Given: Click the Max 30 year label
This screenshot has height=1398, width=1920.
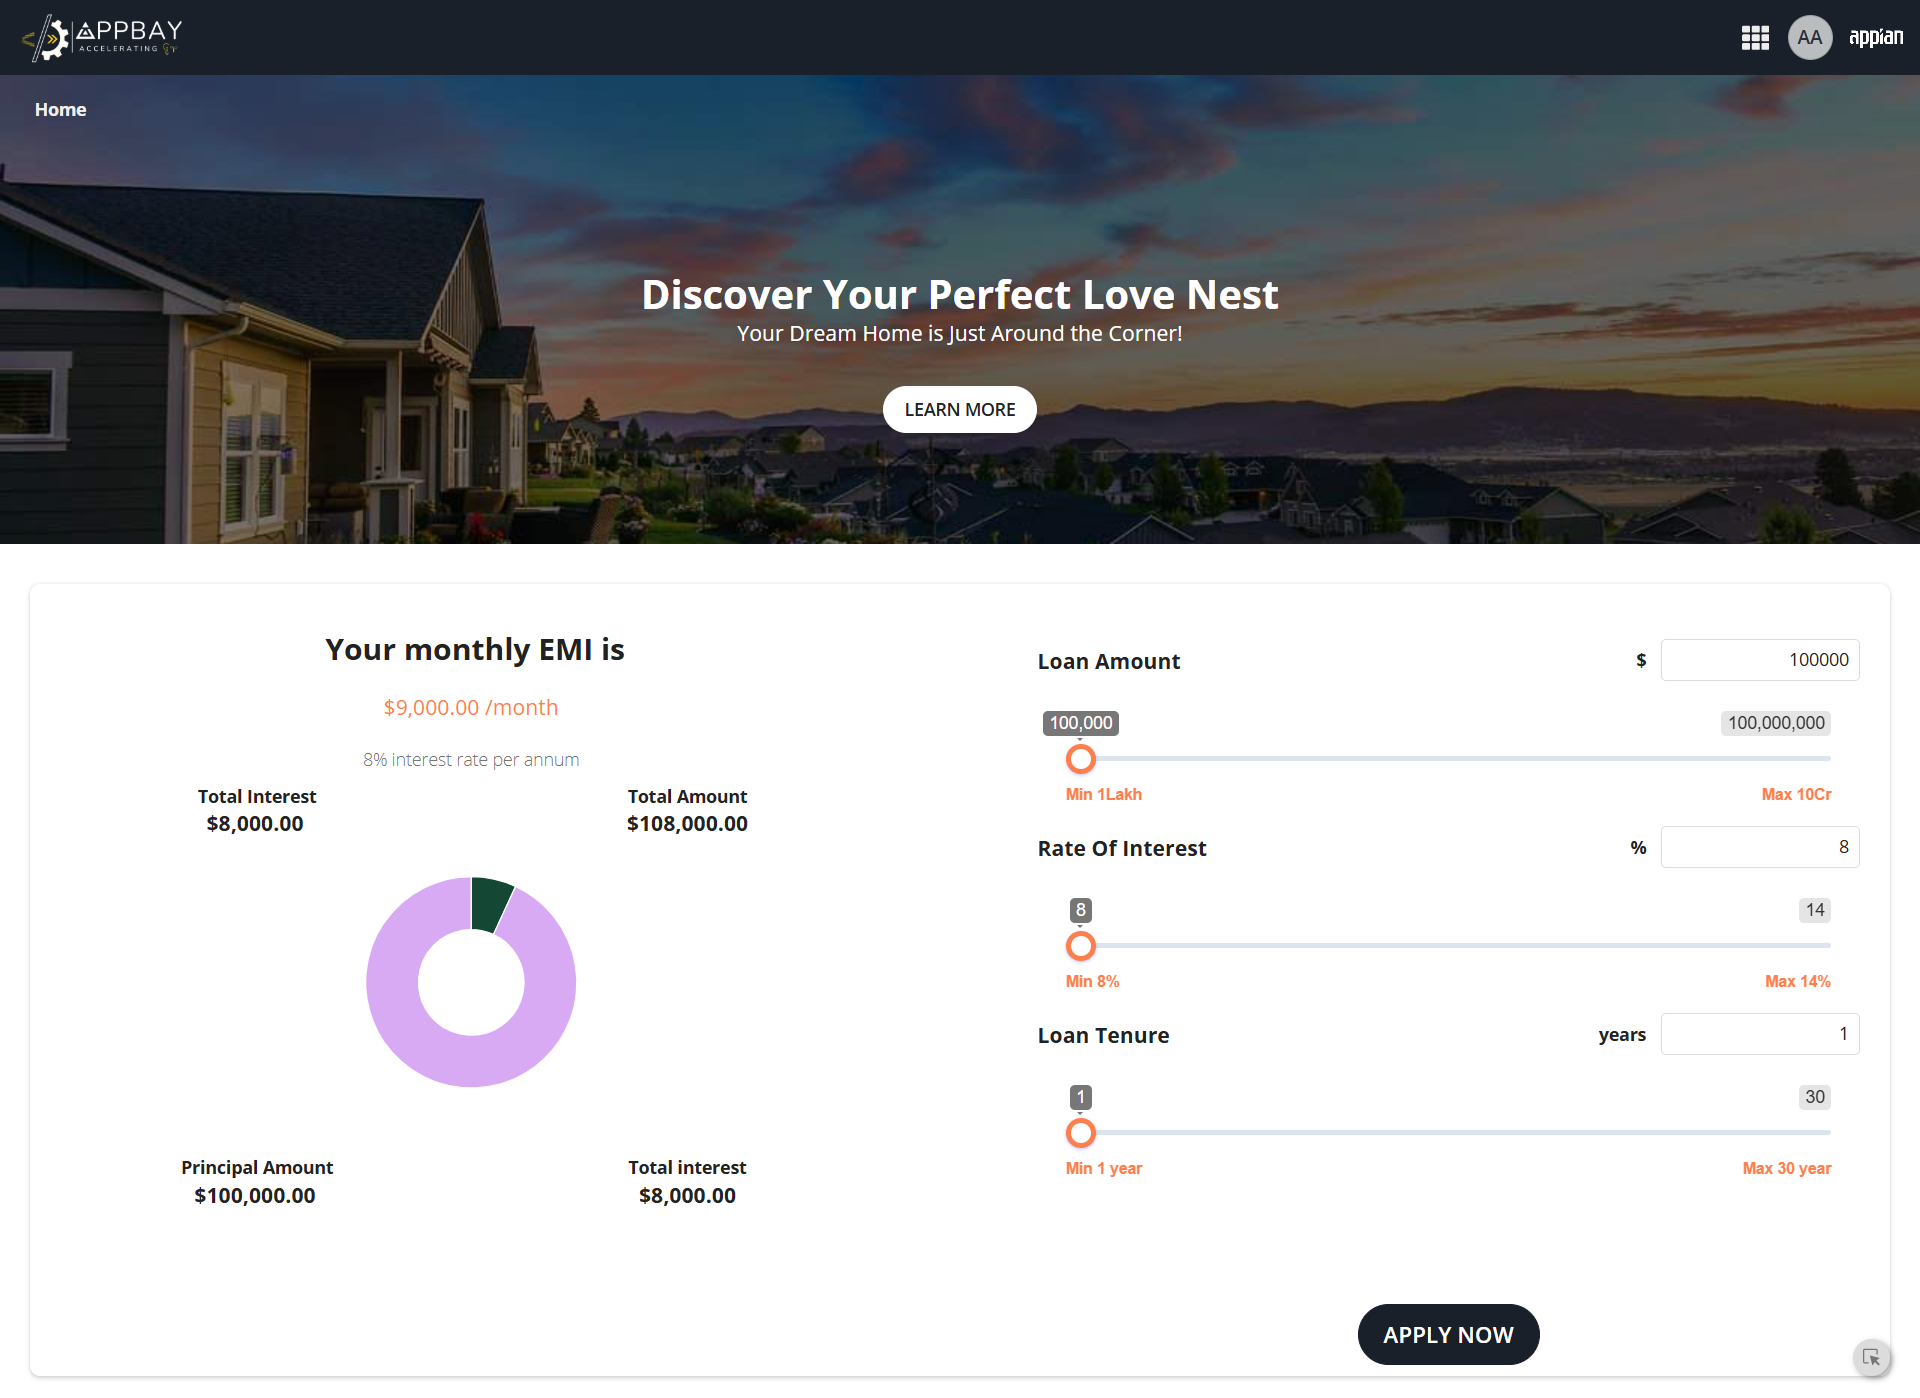Looking at the screenshot, I should pos(1787,1168).
